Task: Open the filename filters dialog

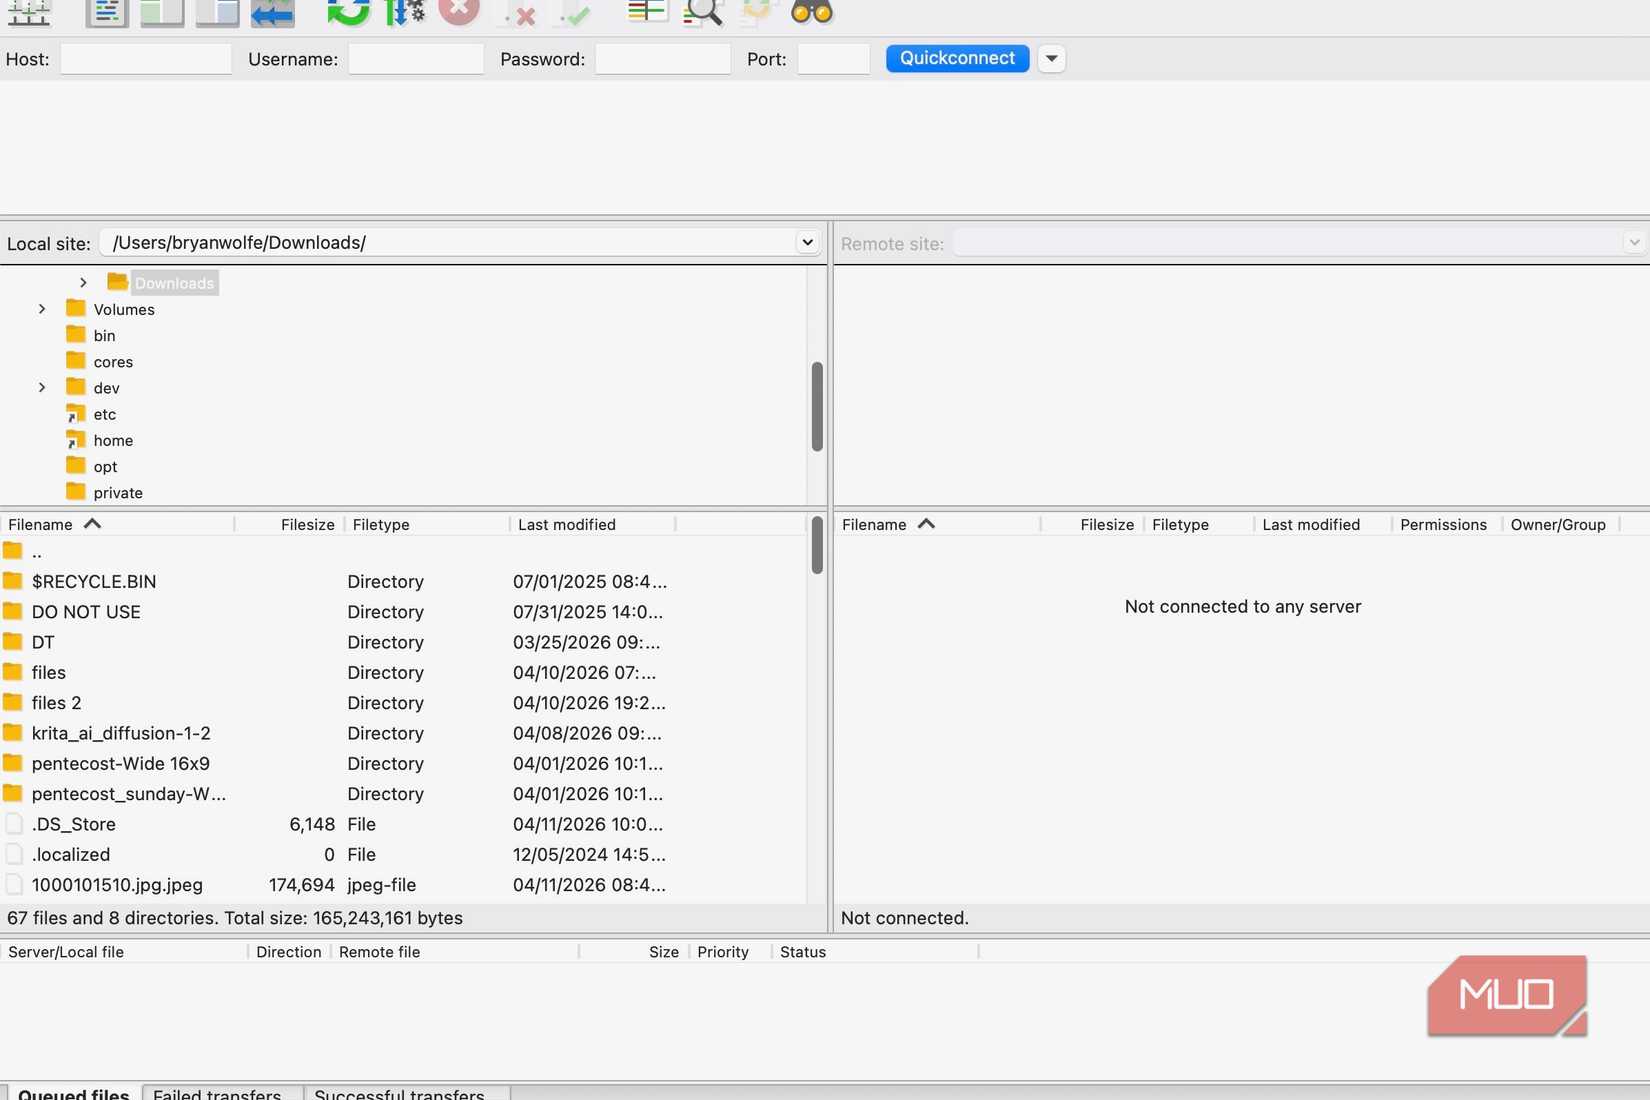Action: [646, 14]
